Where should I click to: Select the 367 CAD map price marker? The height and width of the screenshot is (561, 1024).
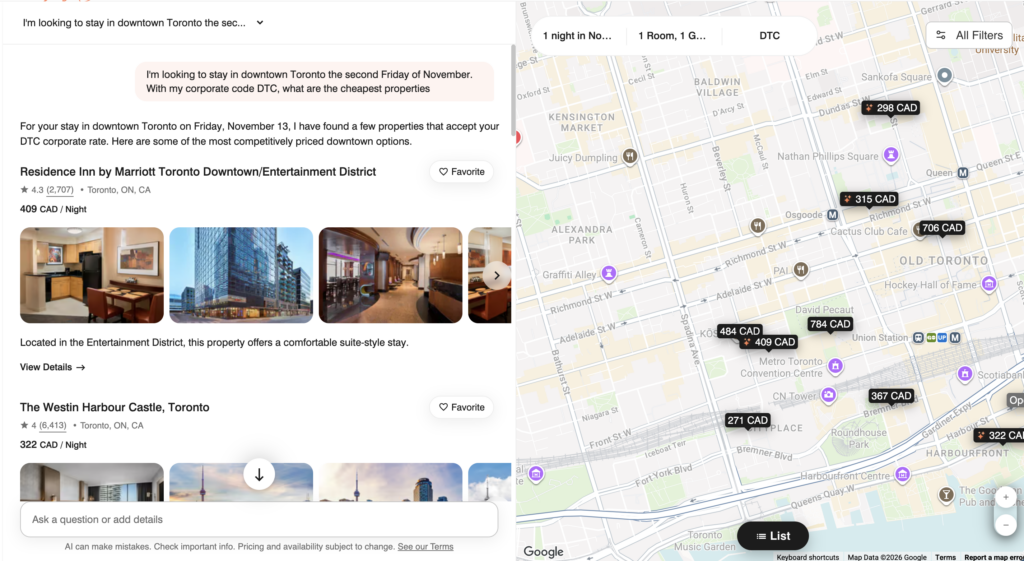(x=891, y=396)
